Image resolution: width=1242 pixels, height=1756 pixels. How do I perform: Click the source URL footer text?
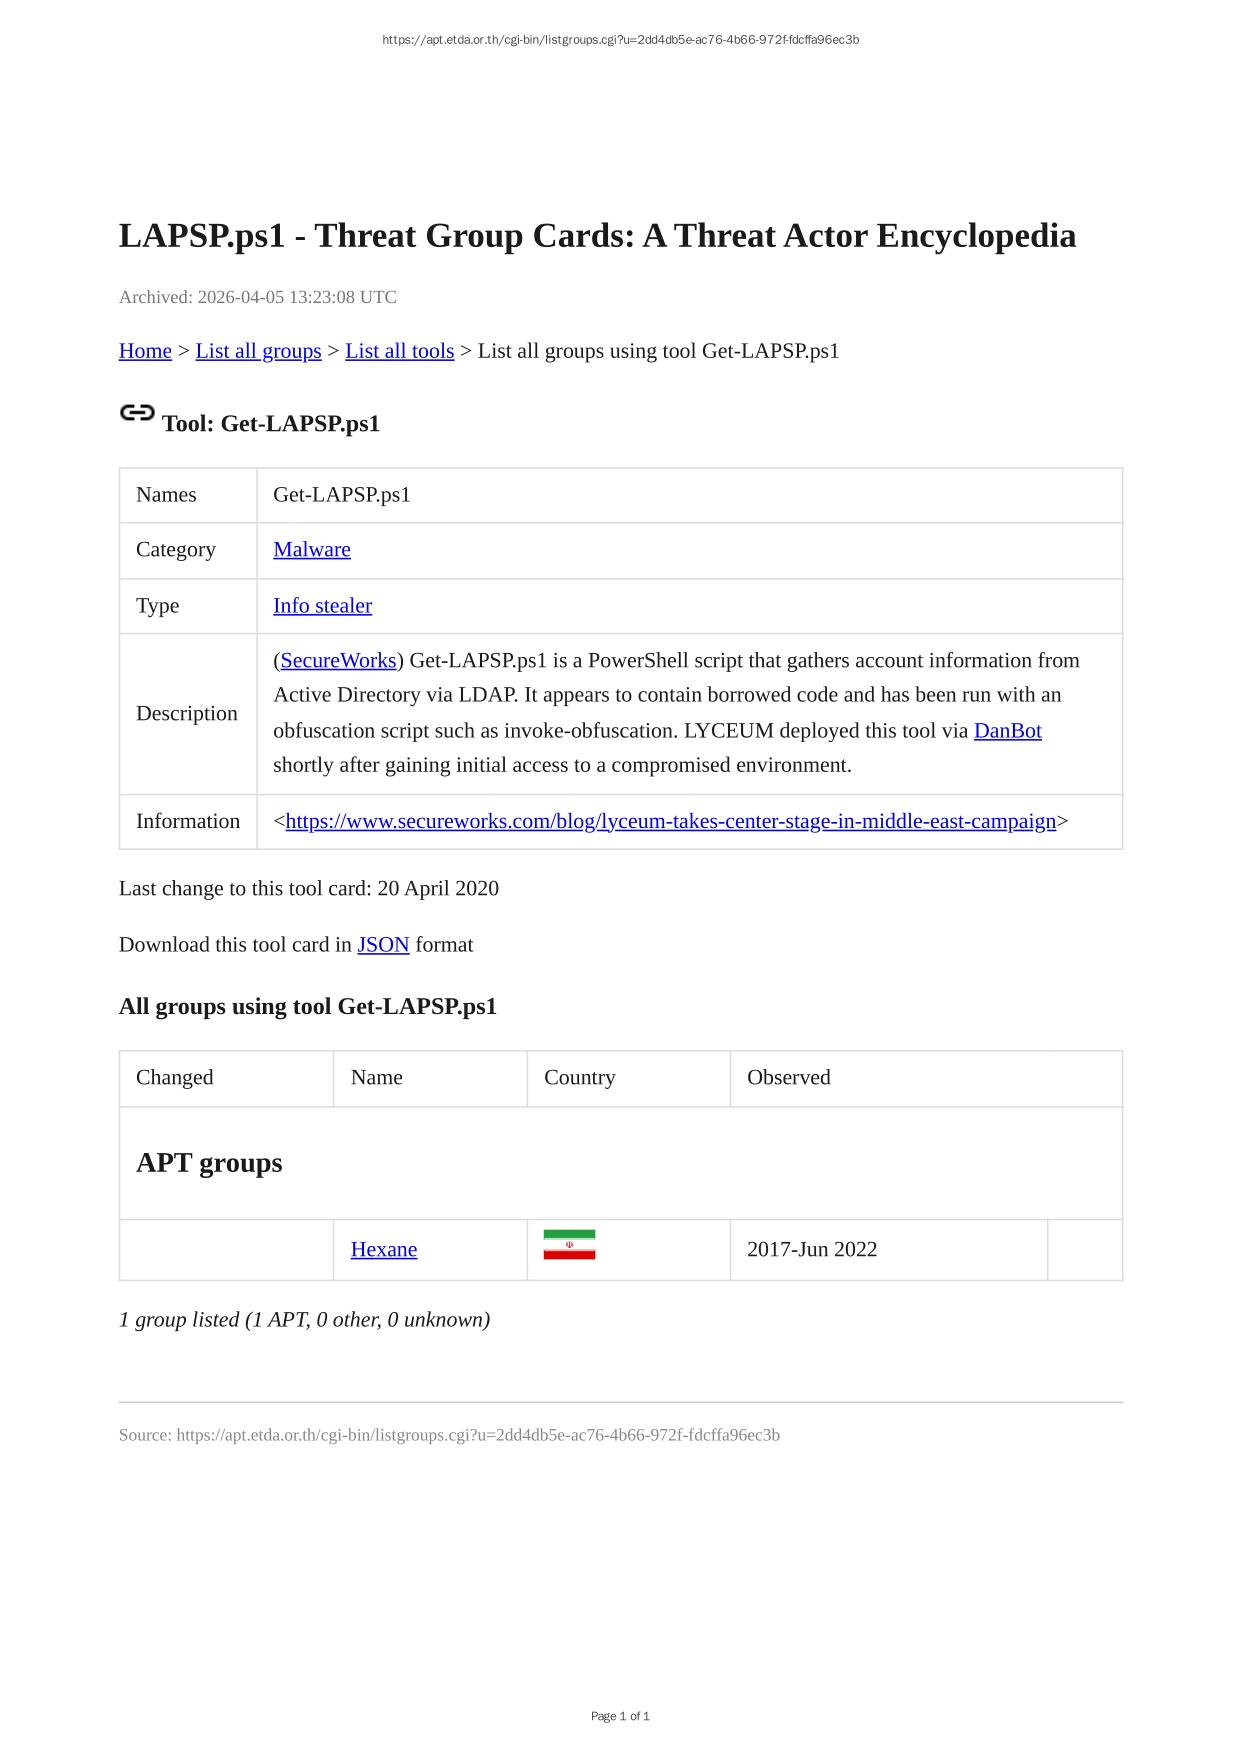coord(449,1435)
